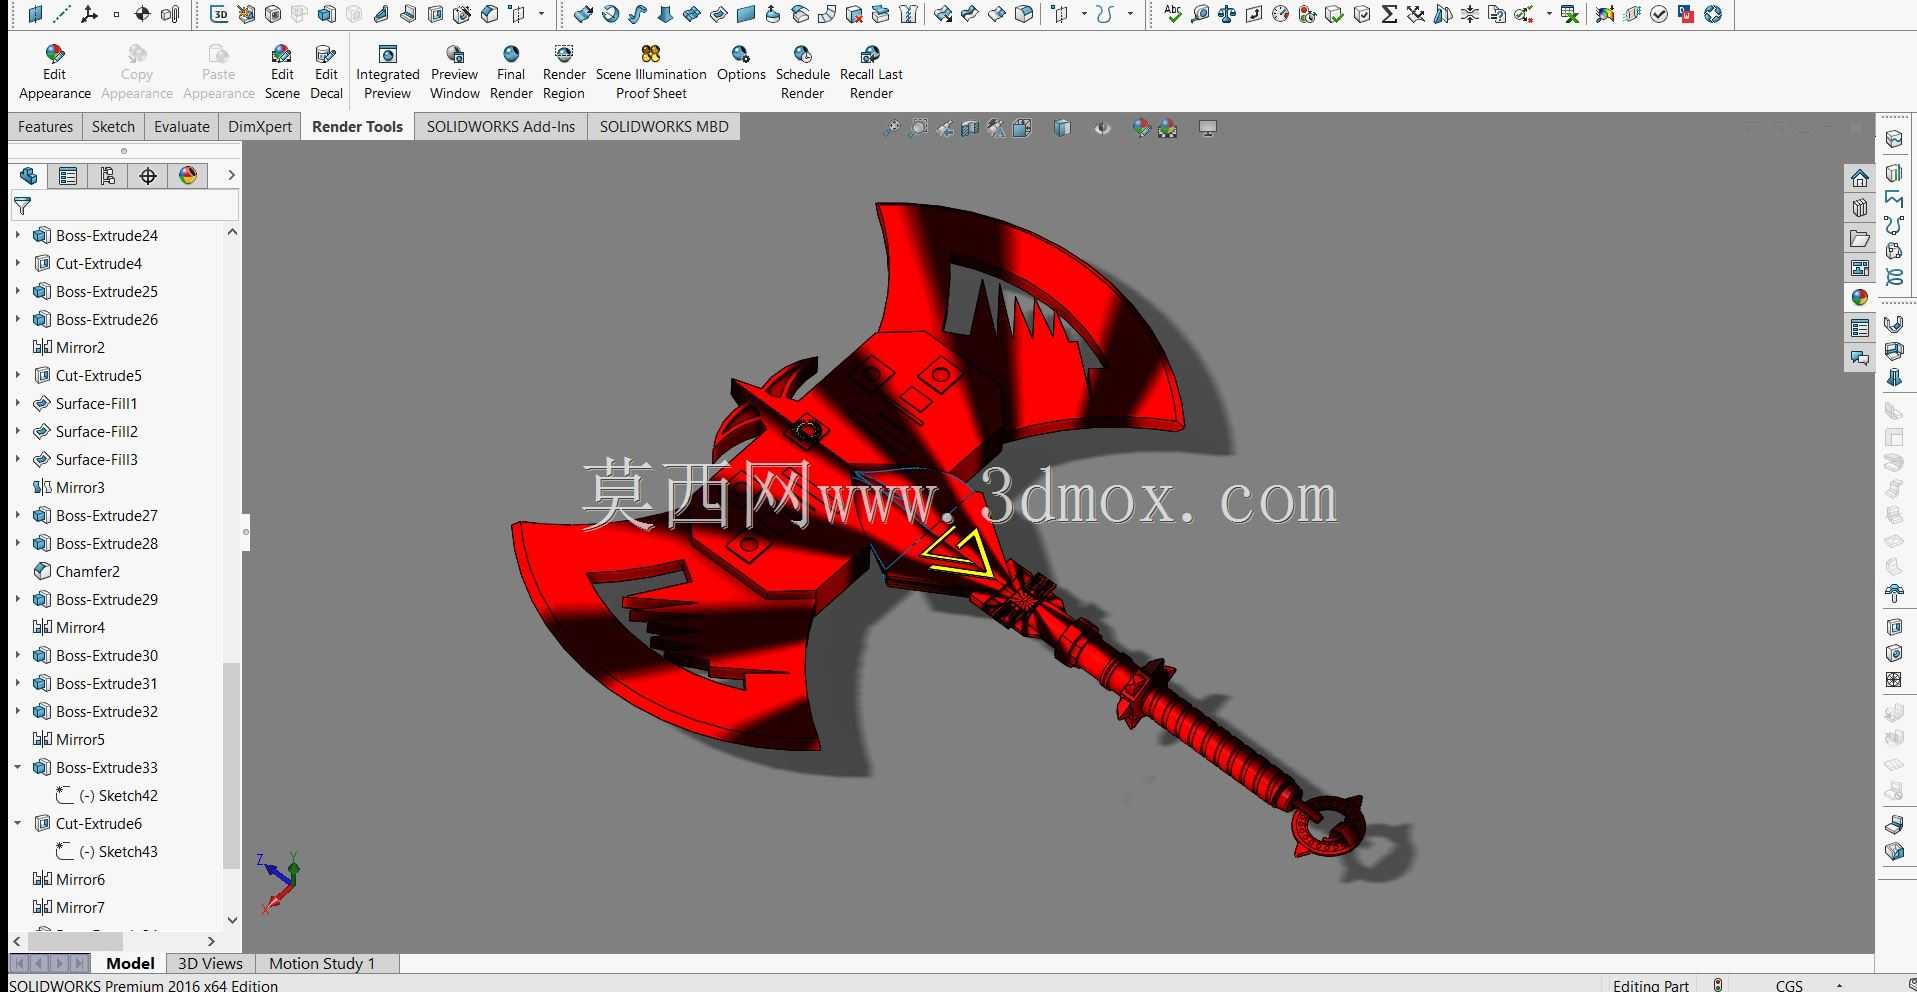
Task: Collapse Cut-Extrude6 feature
Action: (x=18, y=823)
